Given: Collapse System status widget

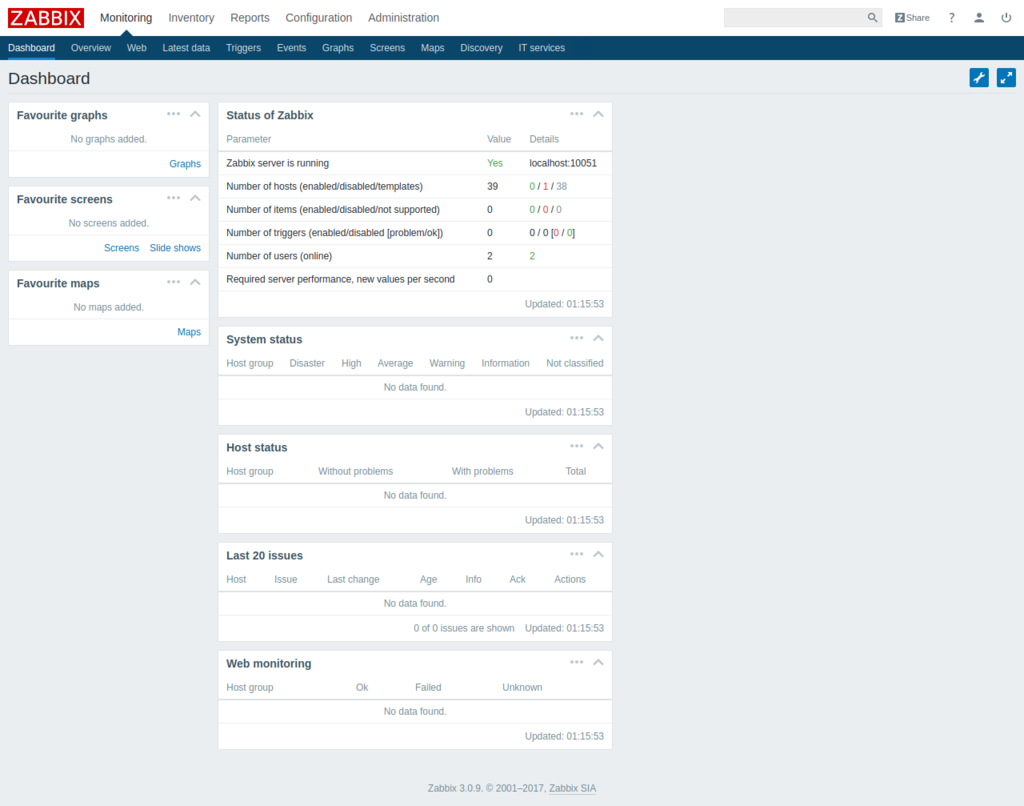Looking at the screenshot, I should pyautogui.click(x=598, y=338).
